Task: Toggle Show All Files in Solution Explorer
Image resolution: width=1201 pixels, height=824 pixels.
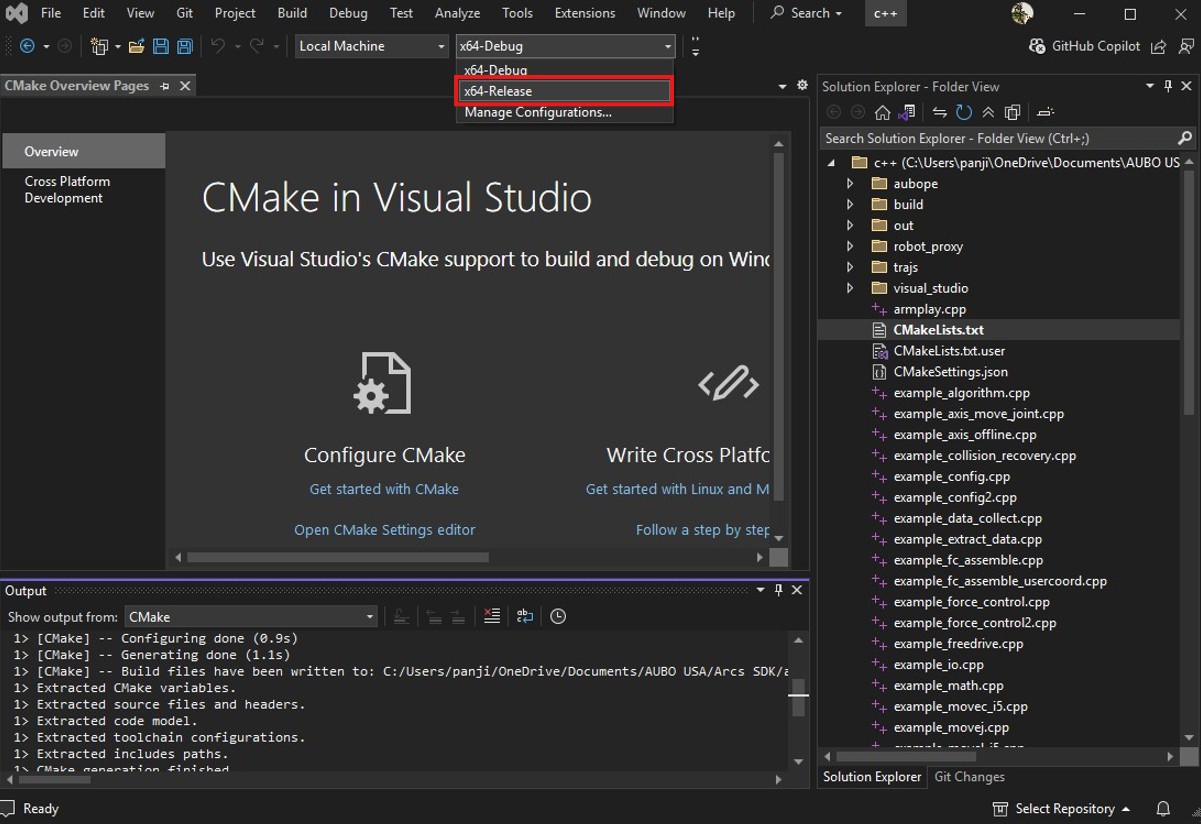Action: (1012, 112)
